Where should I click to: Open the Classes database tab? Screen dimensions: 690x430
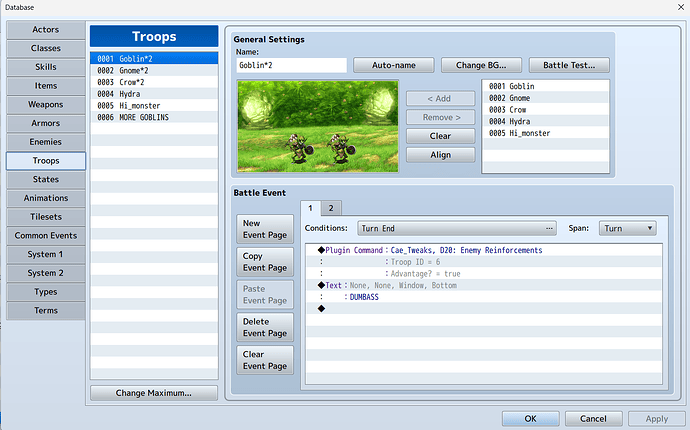pos(46,48)
